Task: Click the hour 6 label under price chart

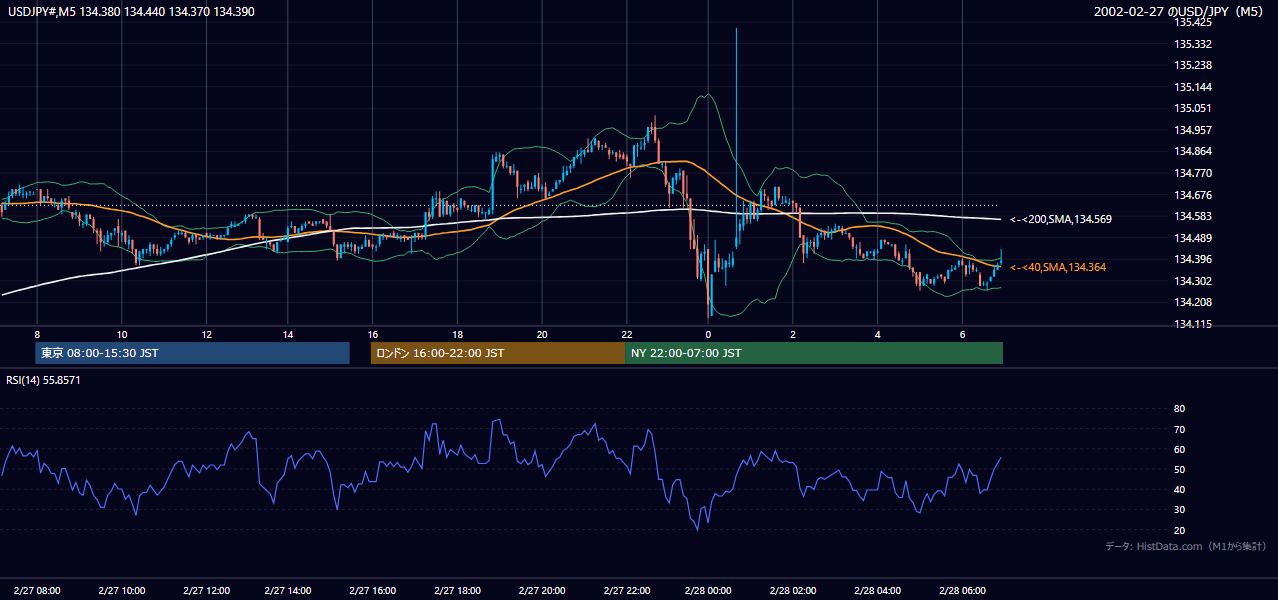Action: pyautogui.click(x=962, y=334)
